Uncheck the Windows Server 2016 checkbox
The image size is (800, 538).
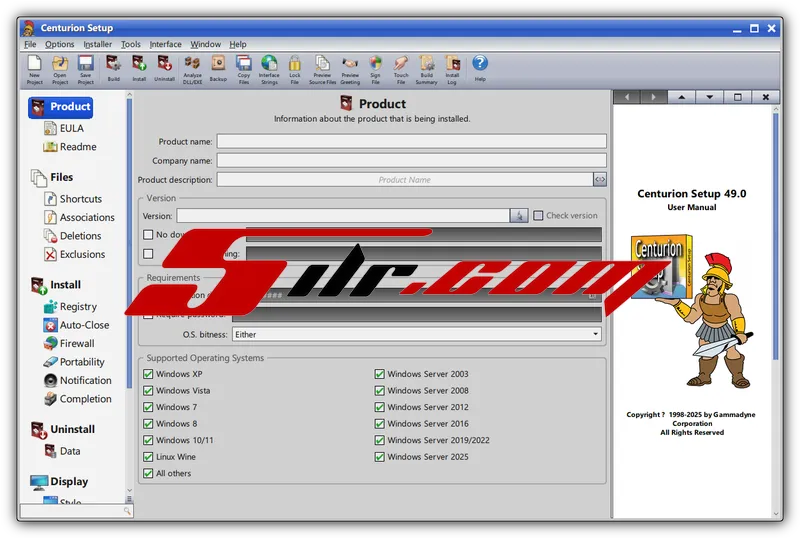click(x=380, y=424)
